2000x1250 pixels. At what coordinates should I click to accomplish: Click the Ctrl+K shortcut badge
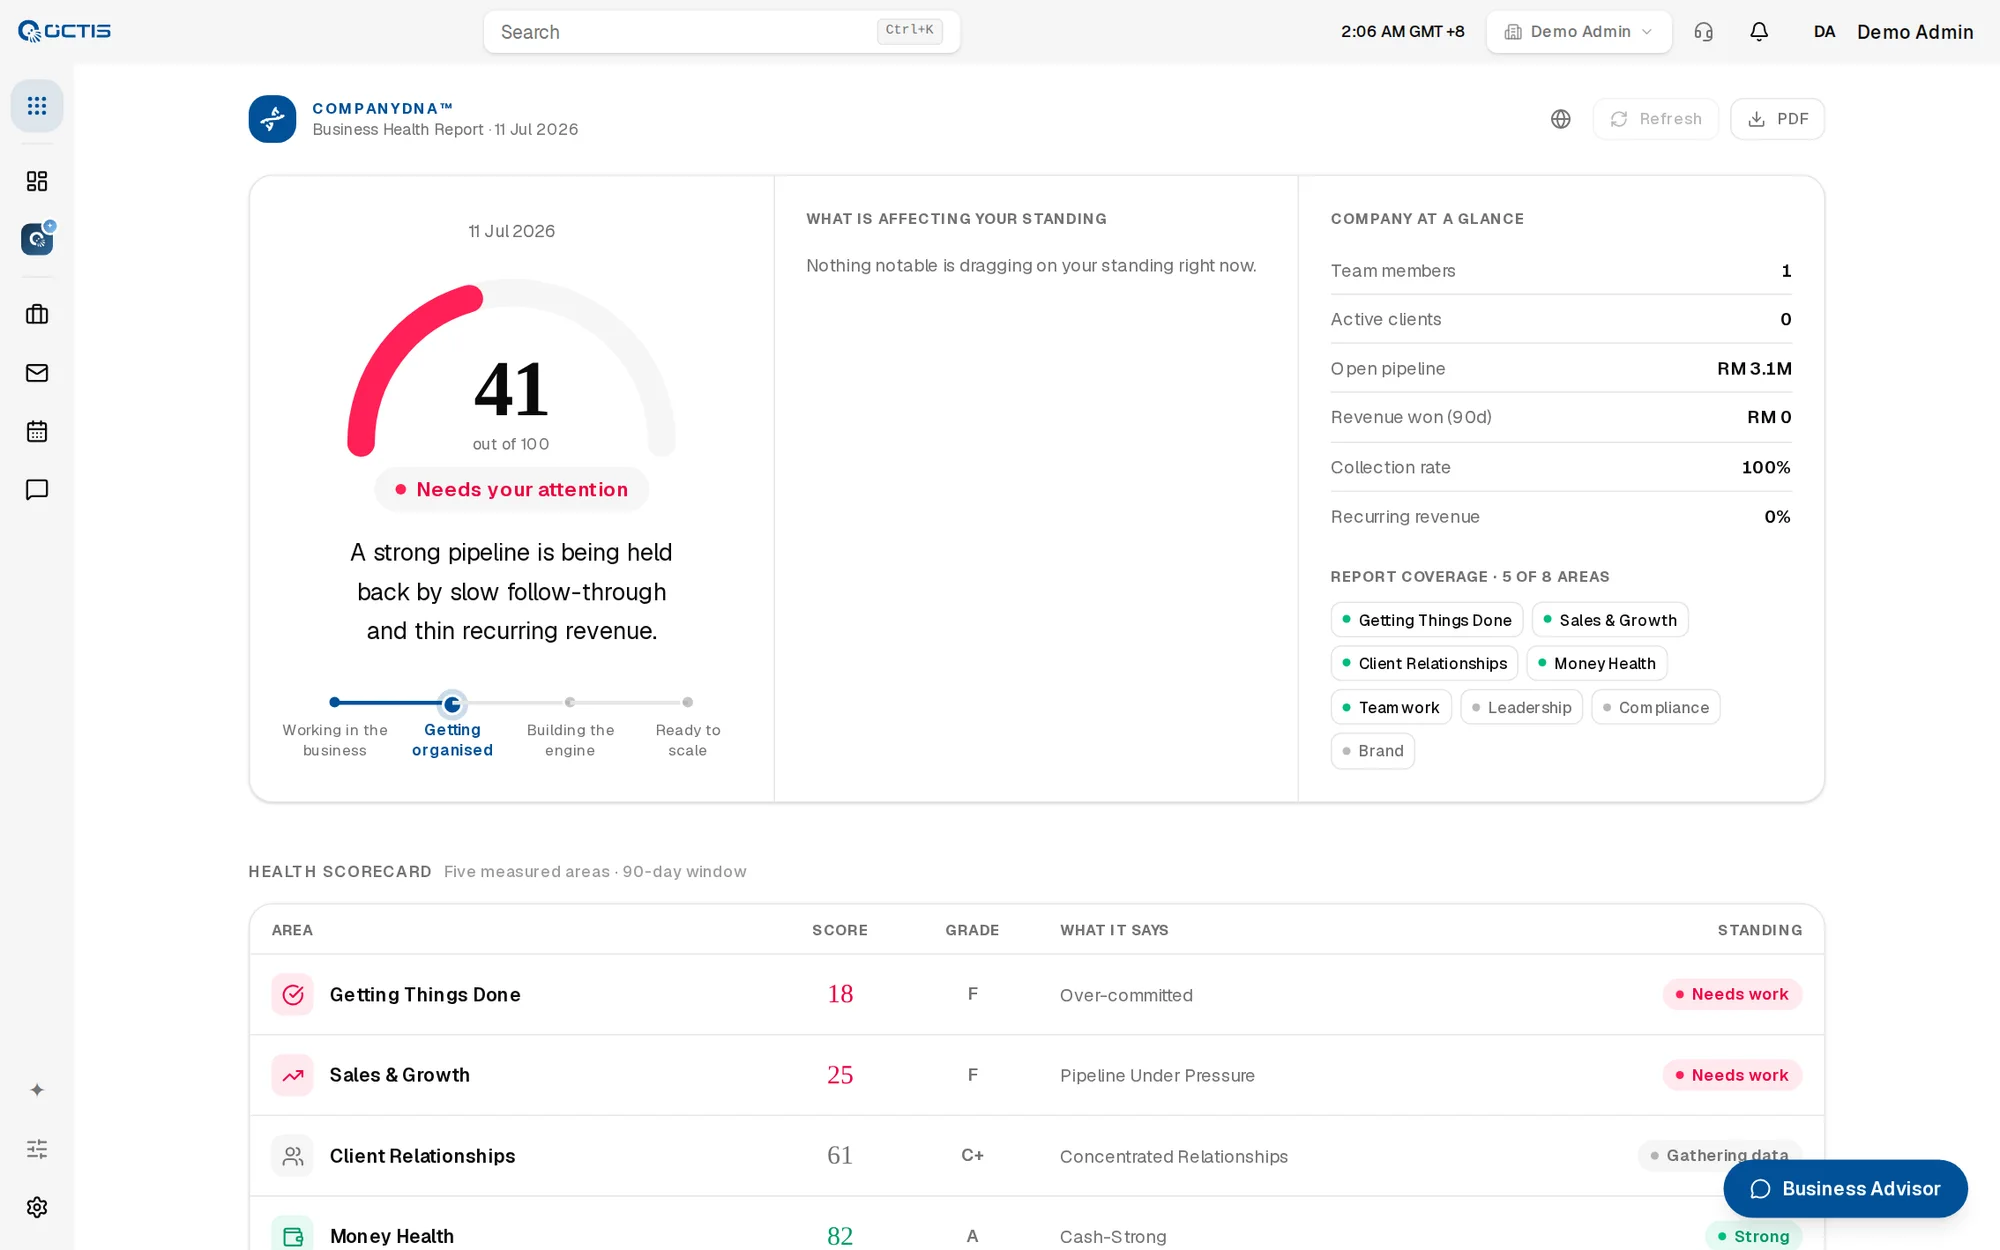909,30
